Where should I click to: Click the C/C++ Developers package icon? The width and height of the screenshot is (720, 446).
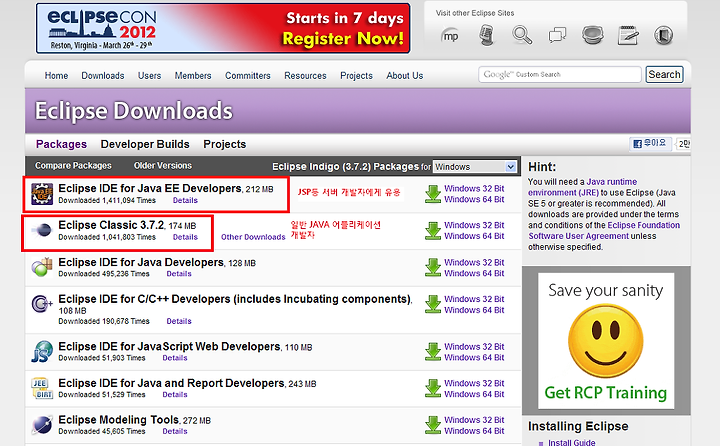(x=42, y=304)
